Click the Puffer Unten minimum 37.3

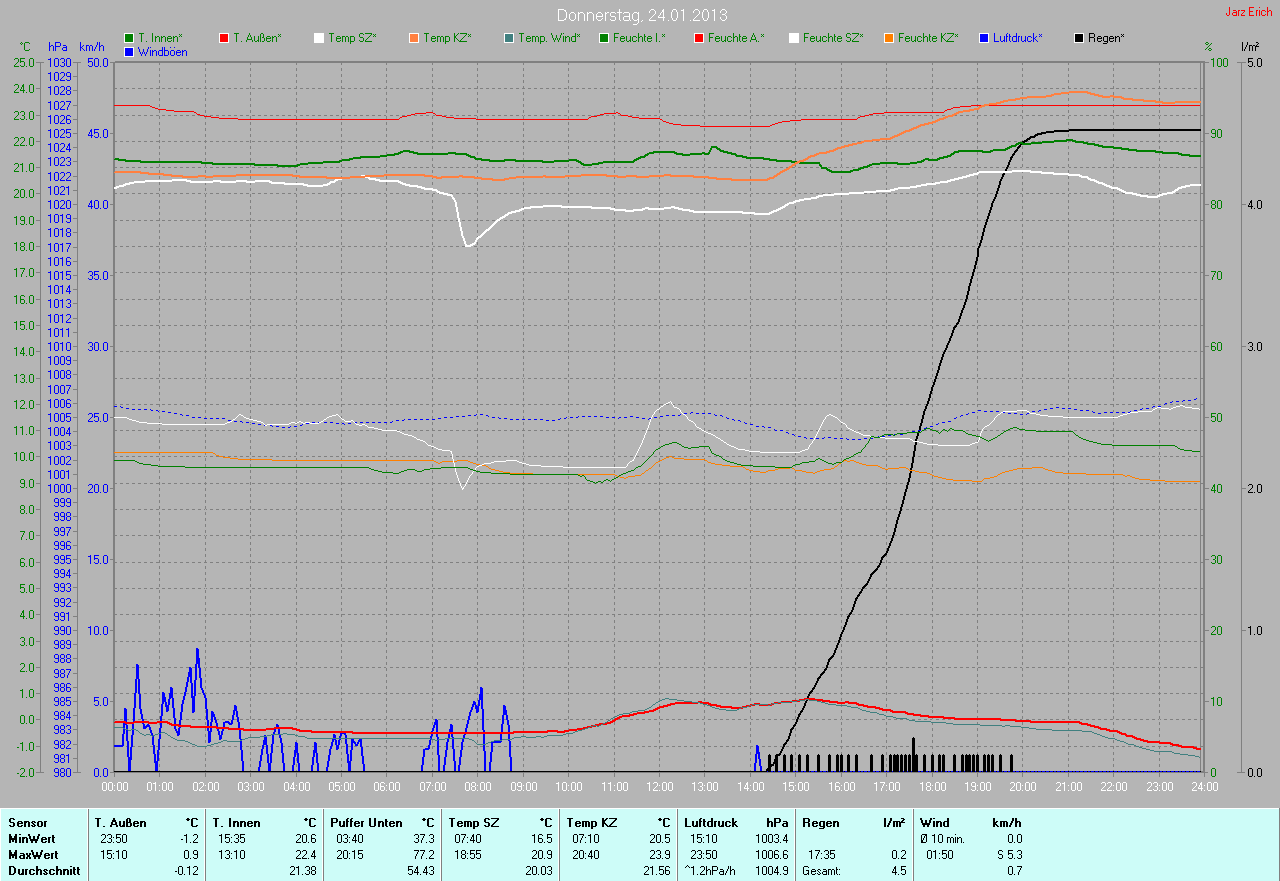click(424, 839)
